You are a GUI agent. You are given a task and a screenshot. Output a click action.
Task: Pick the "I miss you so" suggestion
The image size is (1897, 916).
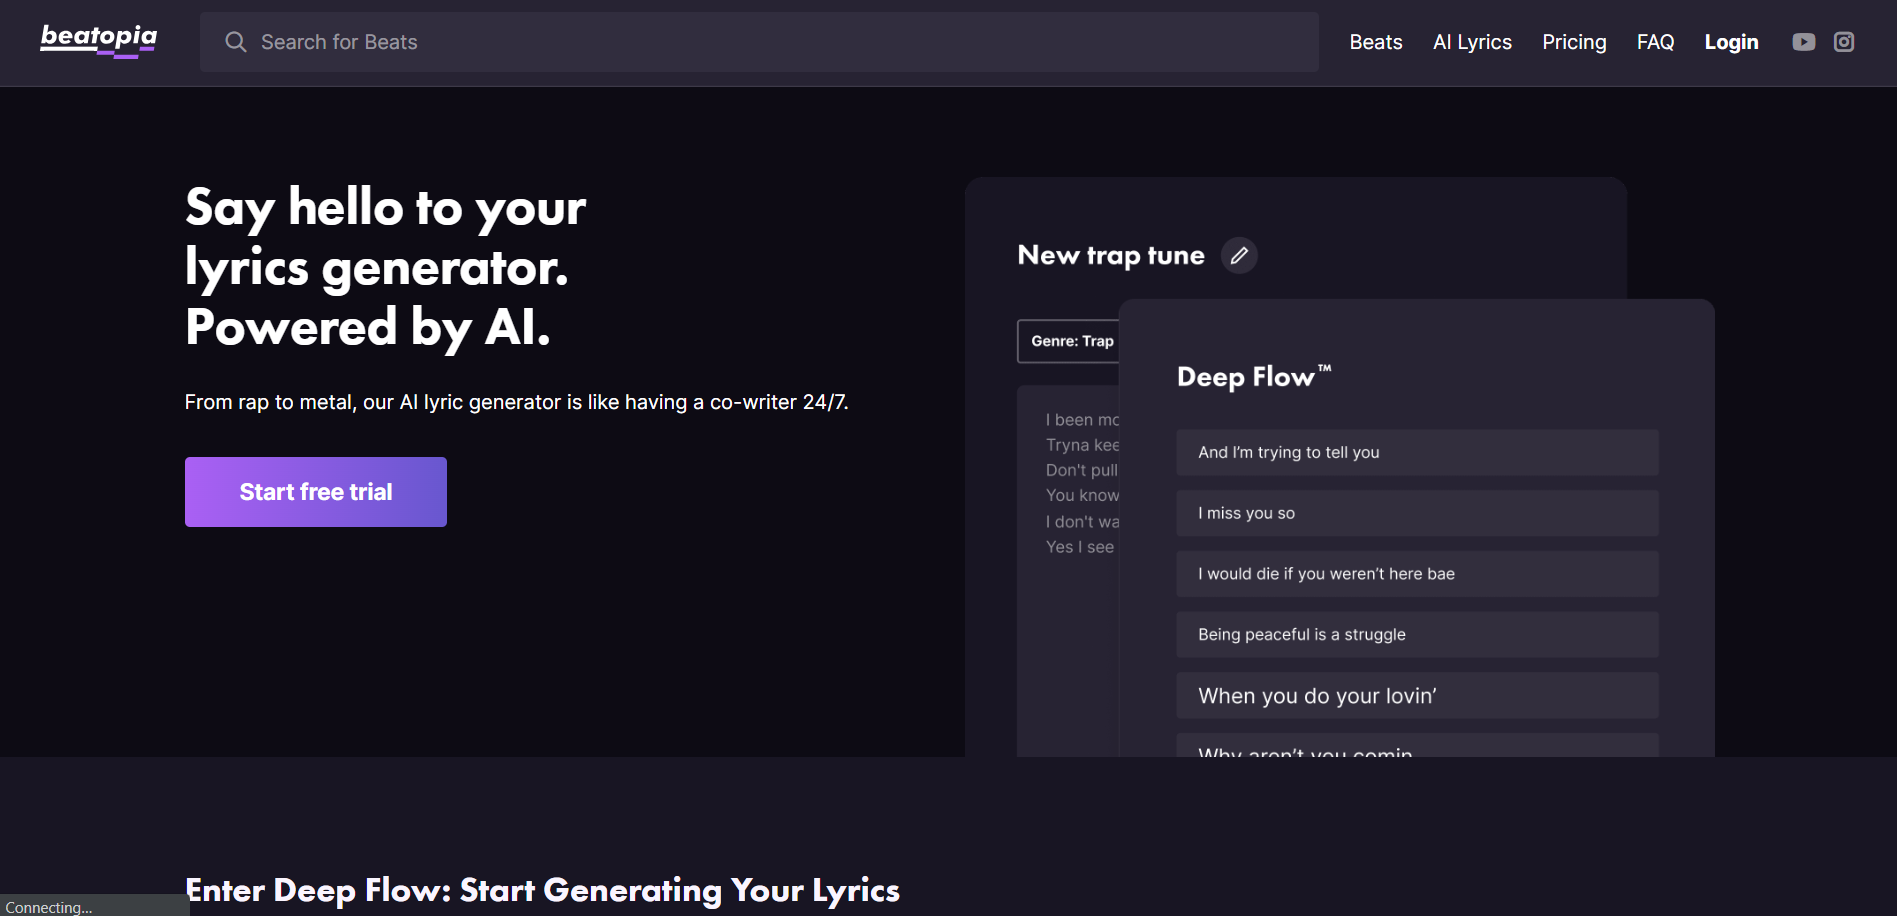1416,513
